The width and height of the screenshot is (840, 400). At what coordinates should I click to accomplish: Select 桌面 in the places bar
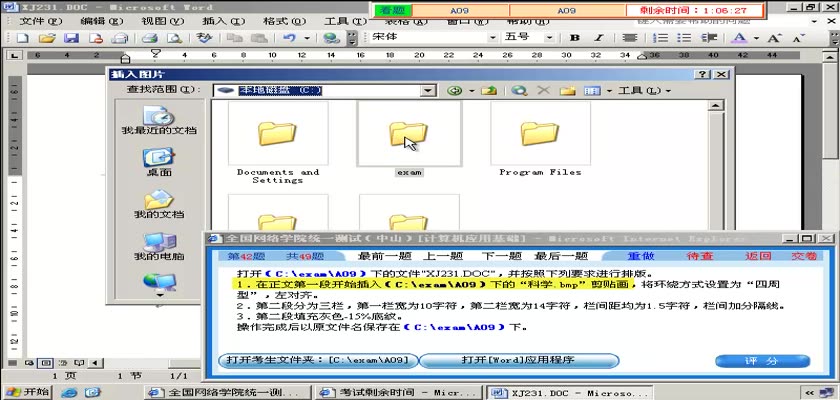point(159,162)
